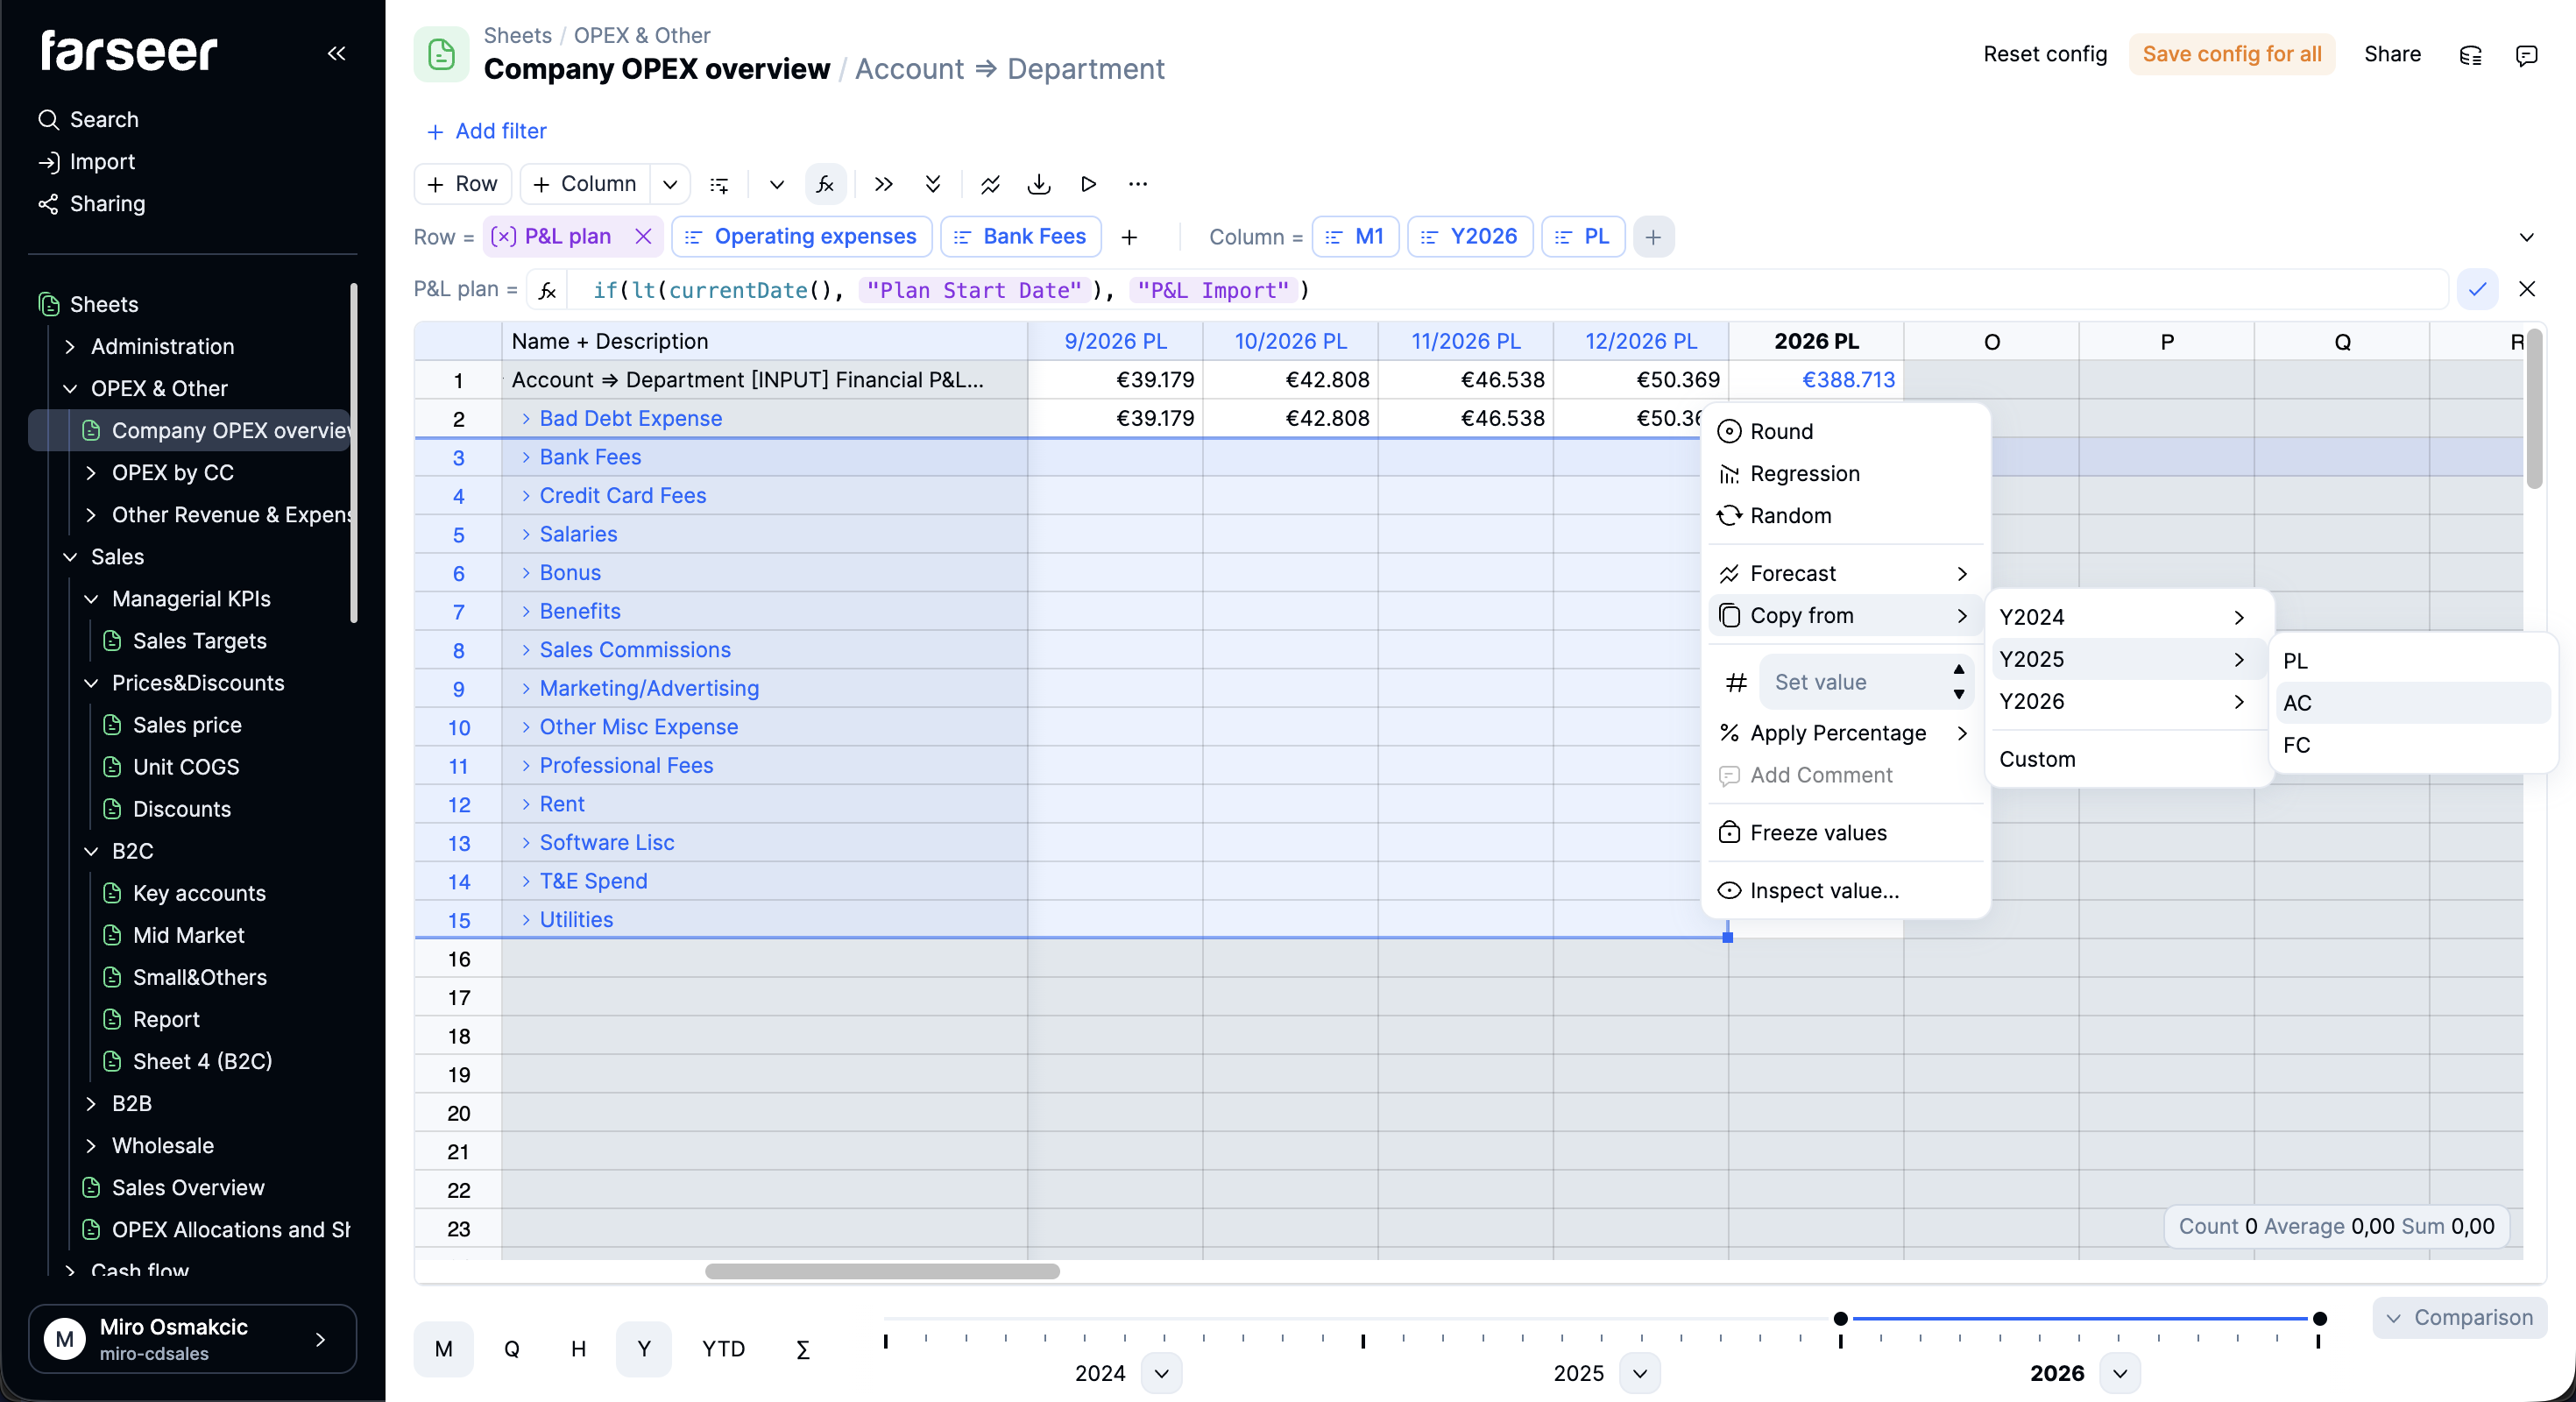Click the forecast trend toolbar icon
2576x1402 pixels.
(990, 184)
